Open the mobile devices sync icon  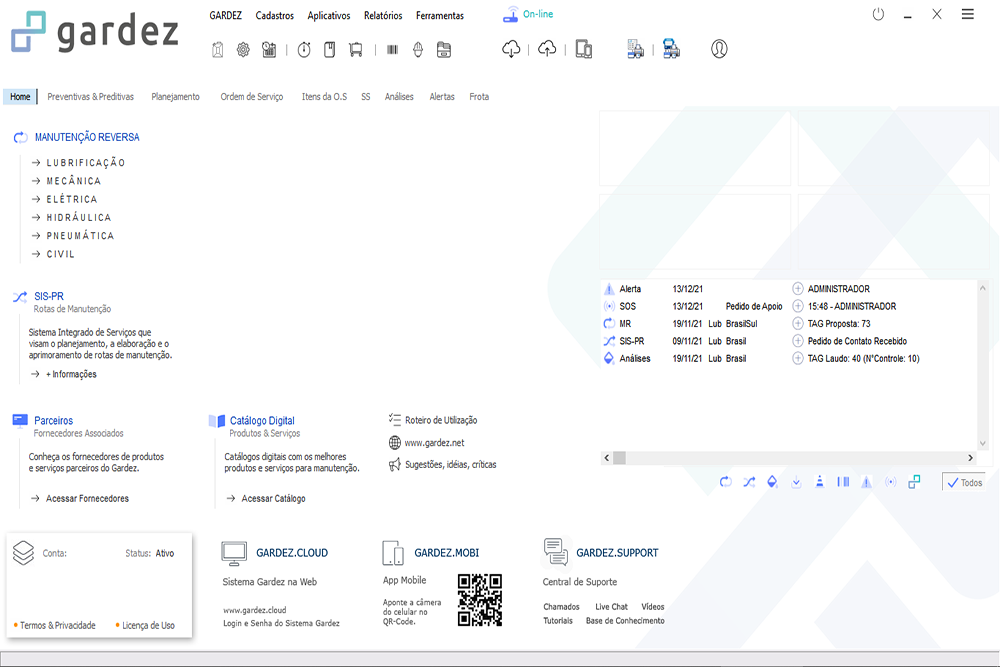(584, 48)
